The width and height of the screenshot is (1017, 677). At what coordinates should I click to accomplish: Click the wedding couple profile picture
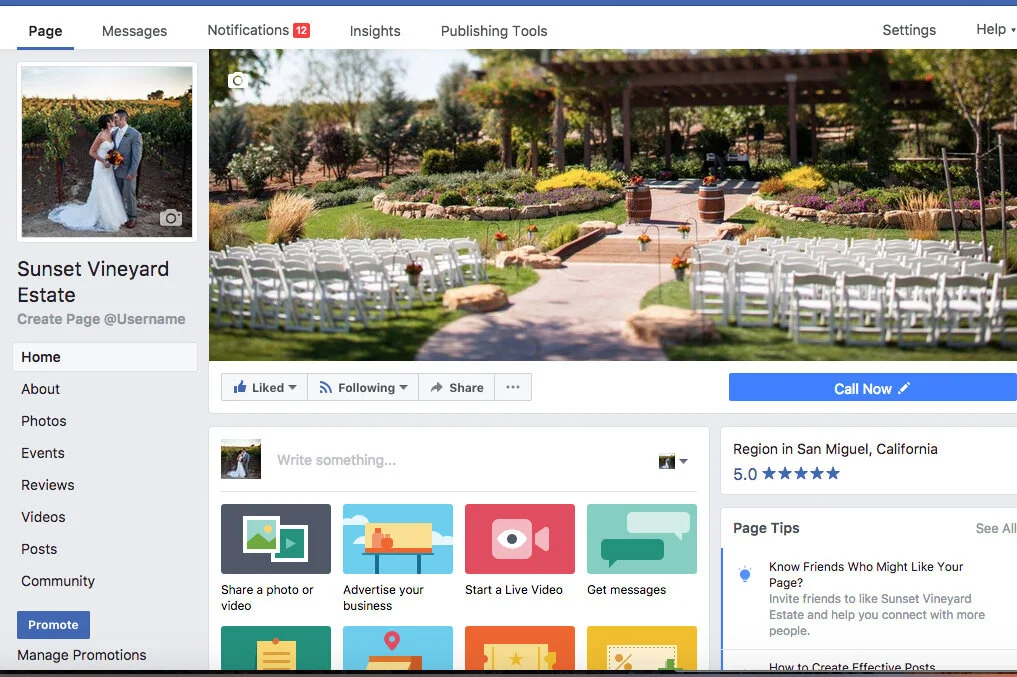point(107,152)
